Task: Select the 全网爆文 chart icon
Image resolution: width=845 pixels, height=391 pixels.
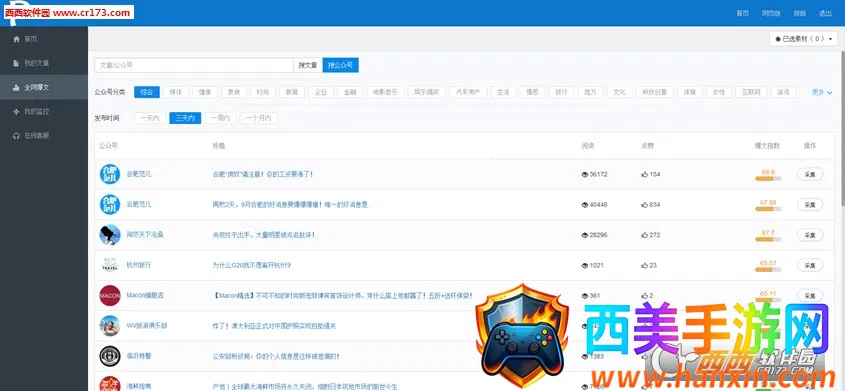Action: [17, 87]
